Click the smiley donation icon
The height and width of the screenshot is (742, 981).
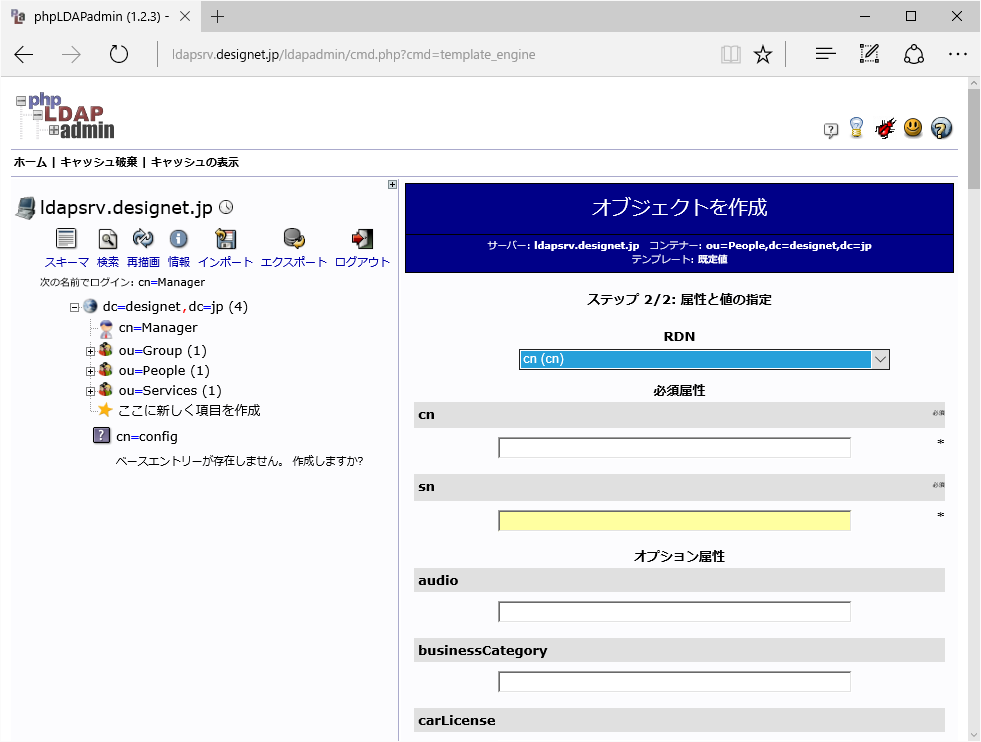[913, 128]
